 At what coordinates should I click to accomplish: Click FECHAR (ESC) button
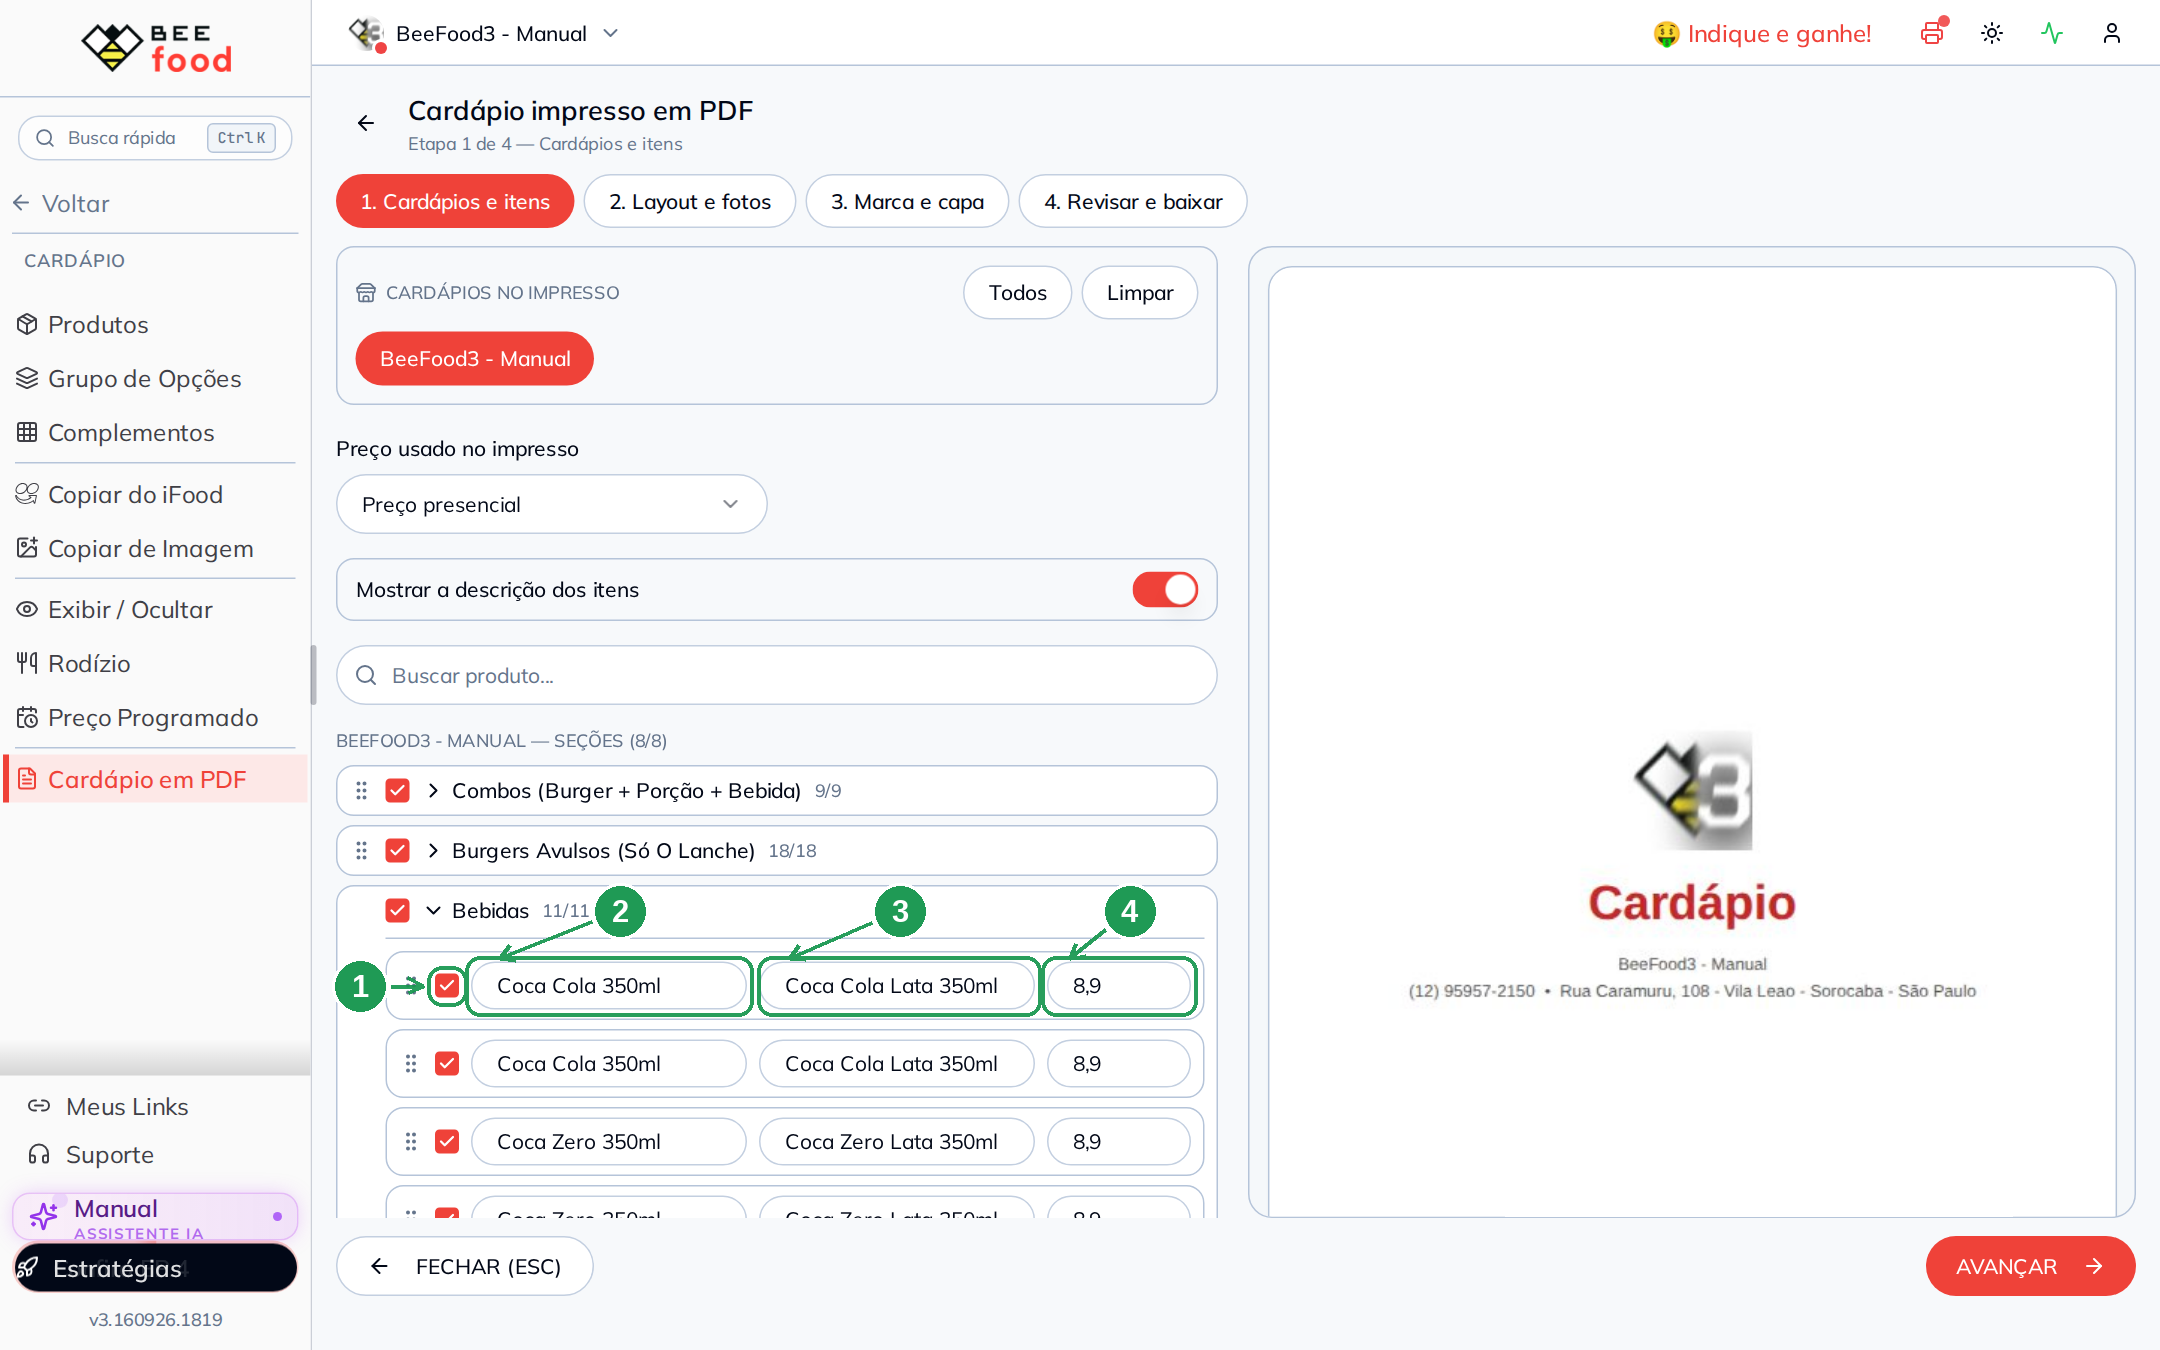coord(465,1266)
